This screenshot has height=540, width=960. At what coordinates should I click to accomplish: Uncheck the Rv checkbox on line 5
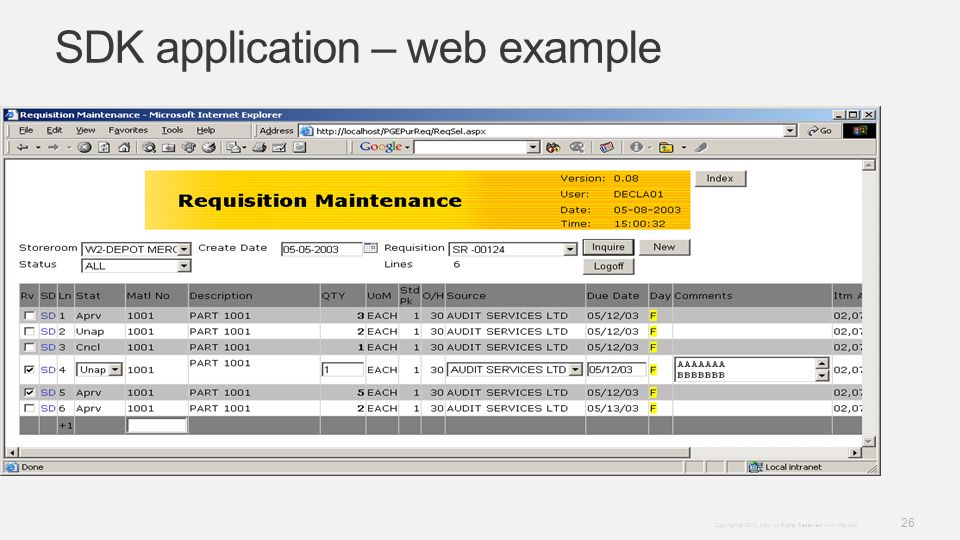pos(29,392)
